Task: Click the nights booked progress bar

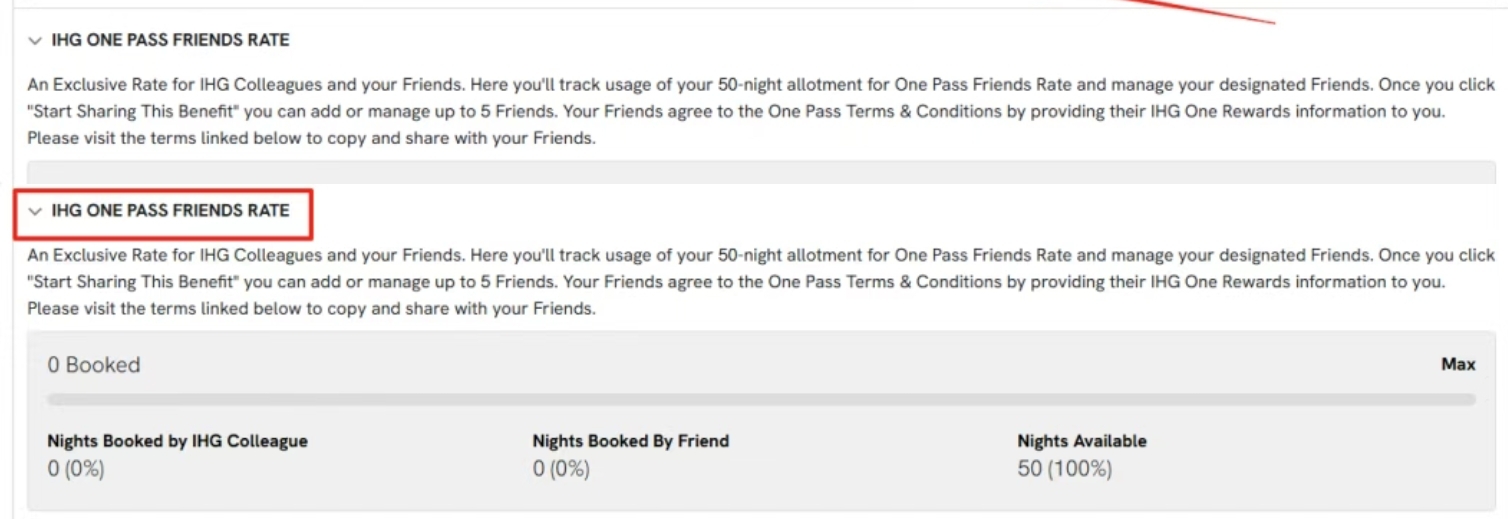Action: point(760,399)
